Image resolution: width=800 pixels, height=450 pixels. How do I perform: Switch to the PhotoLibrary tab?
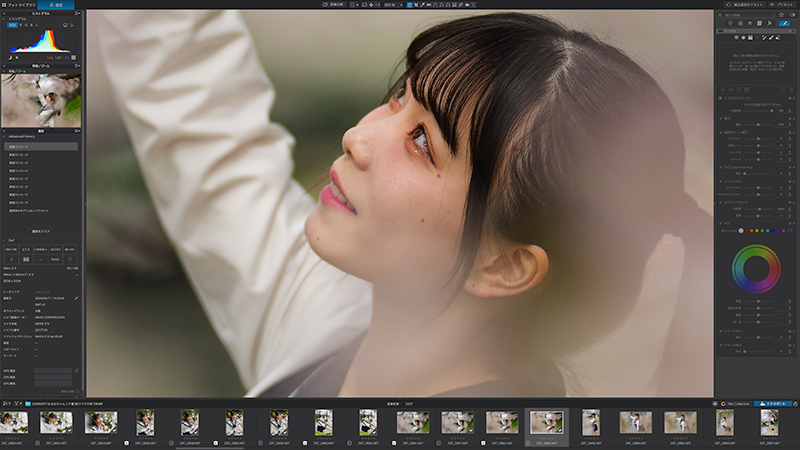18,5
